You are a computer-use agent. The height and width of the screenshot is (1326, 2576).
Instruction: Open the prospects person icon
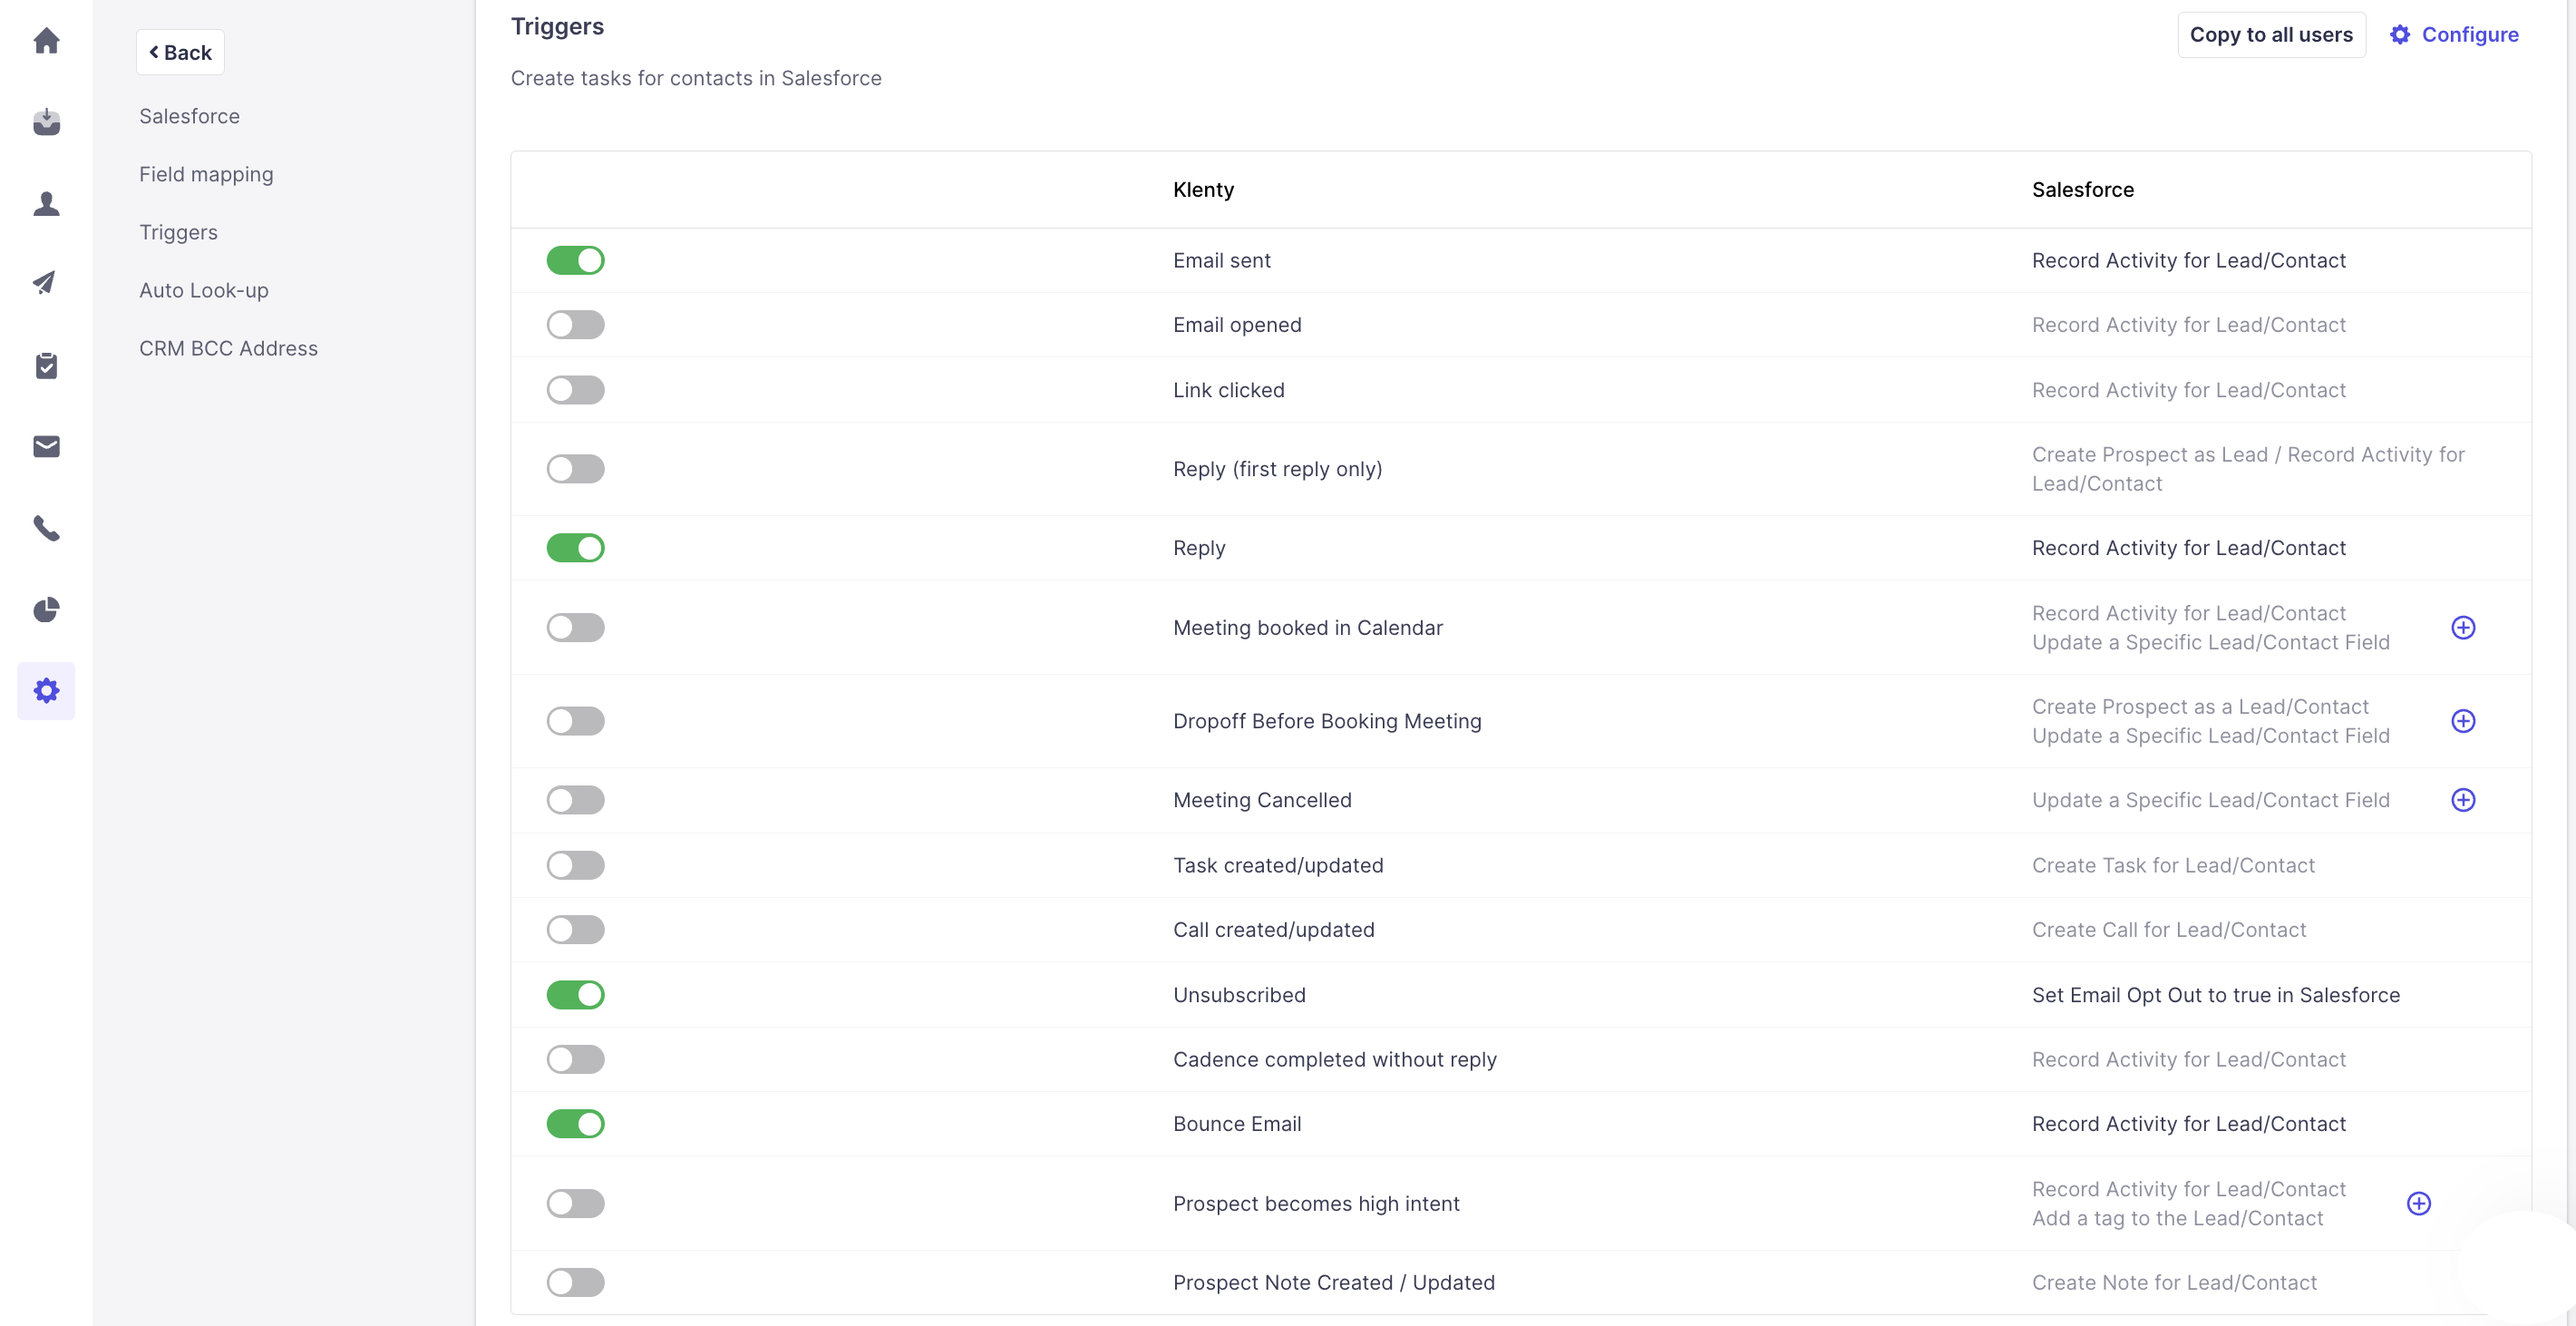tap(46, 204)
